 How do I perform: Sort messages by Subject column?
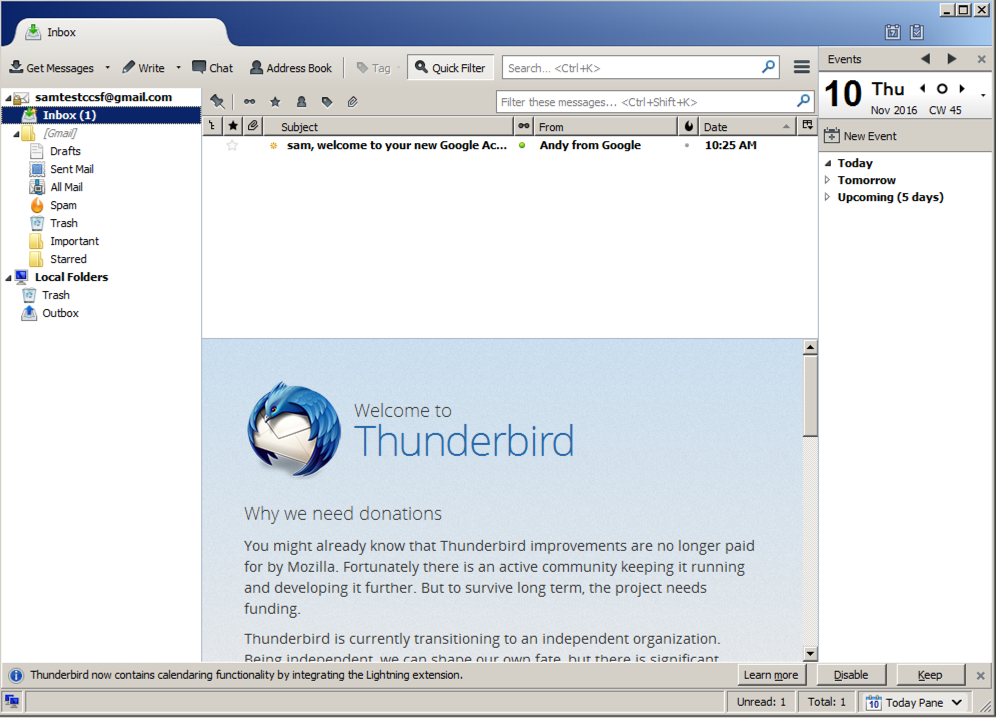click(388, 126)
